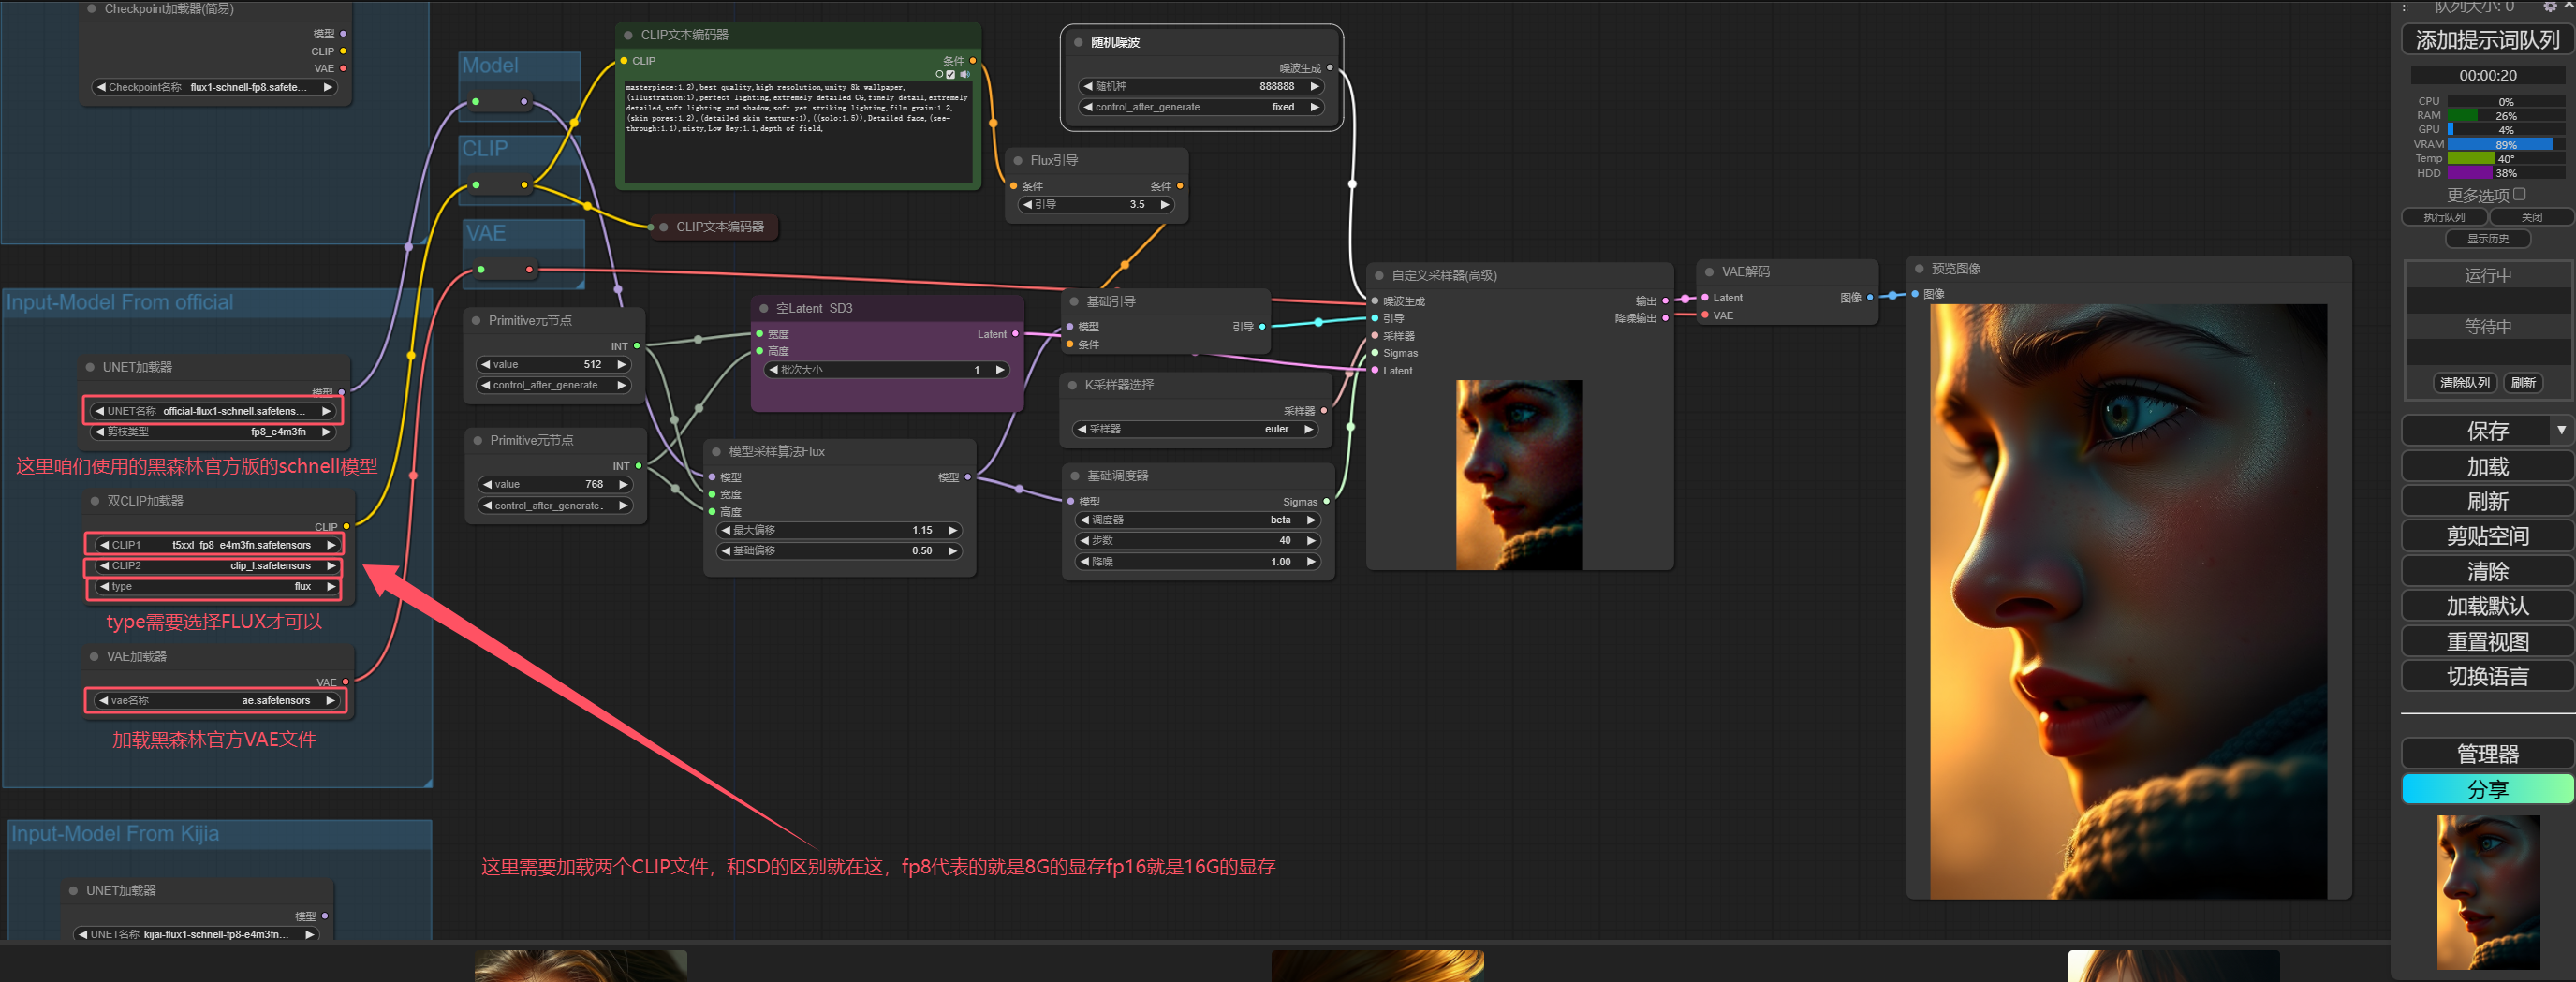Collapse the 空Latent_SD3 node title dot
The width and height of the screenshot is (2576, 982).
pos(764,308)
